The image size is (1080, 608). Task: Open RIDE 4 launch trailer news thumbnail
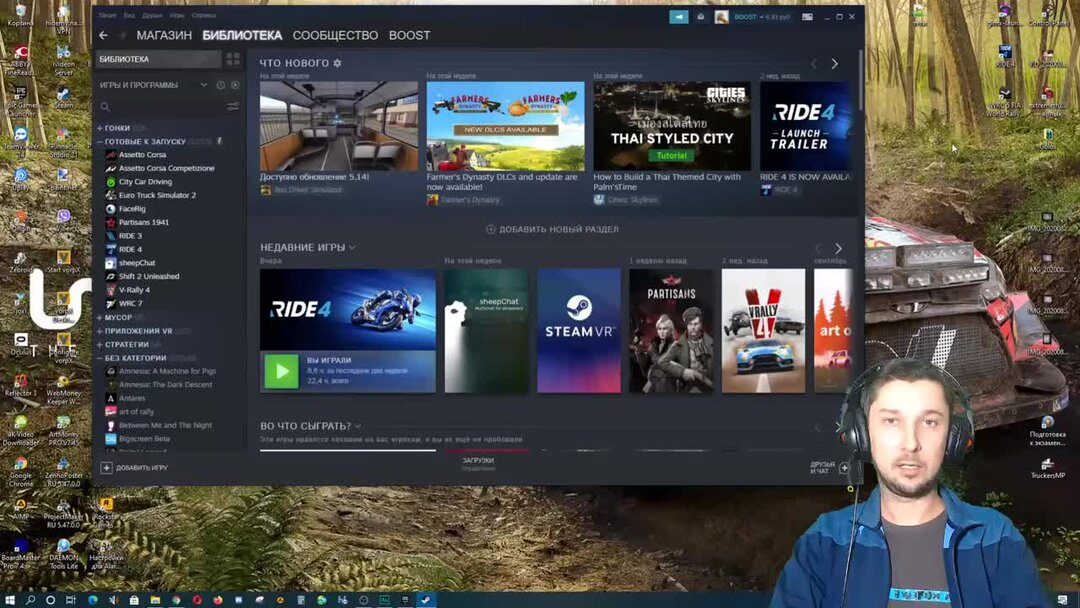[804, 126]
